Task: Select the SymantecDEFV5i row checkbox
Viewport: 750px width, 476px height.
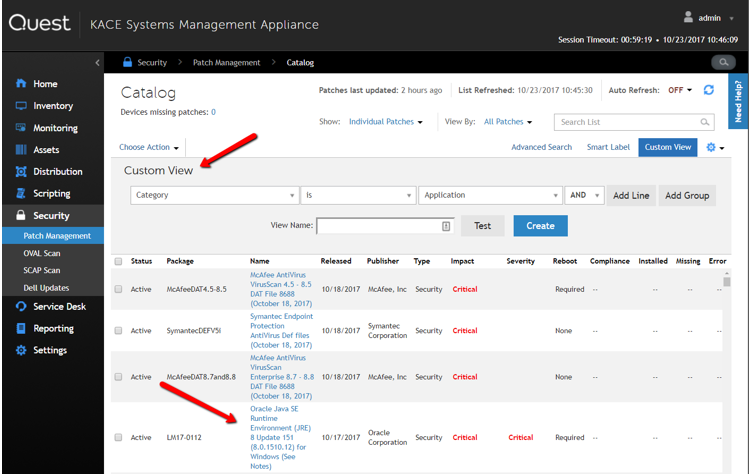Action: click(x=118, y=331)
